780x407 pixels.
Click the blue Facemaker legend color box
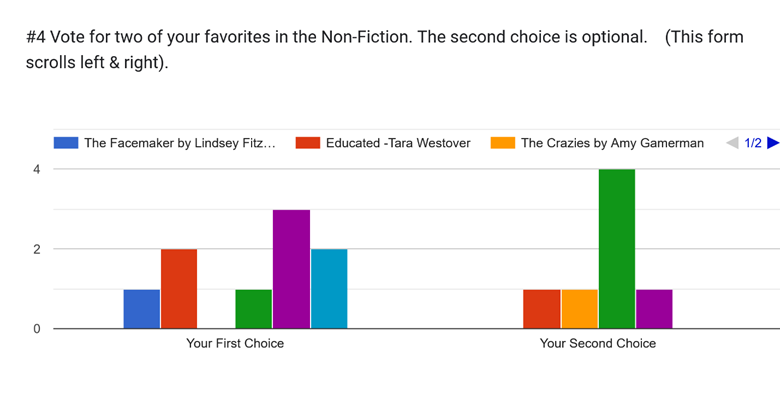pos(66,143)
